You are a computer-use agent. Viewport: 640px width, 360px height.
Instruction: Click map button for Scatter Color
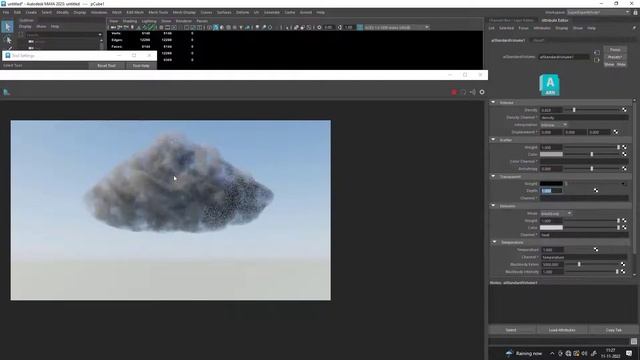pos(624,154)
